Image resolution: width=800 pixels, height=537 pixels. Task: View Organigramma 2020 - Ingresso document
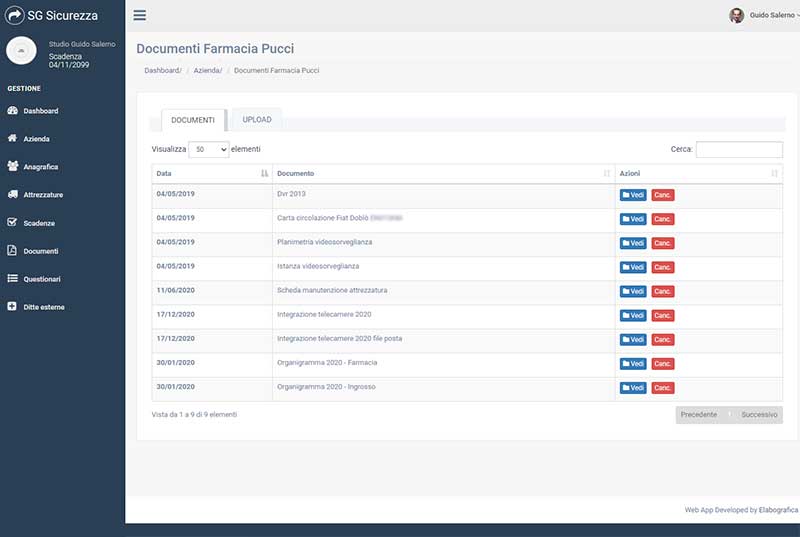tap(633, 388)
